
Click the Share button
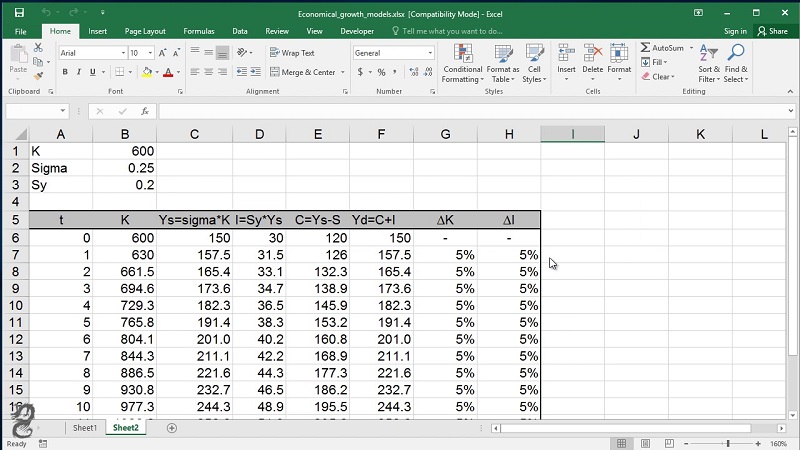click(772, 31)
